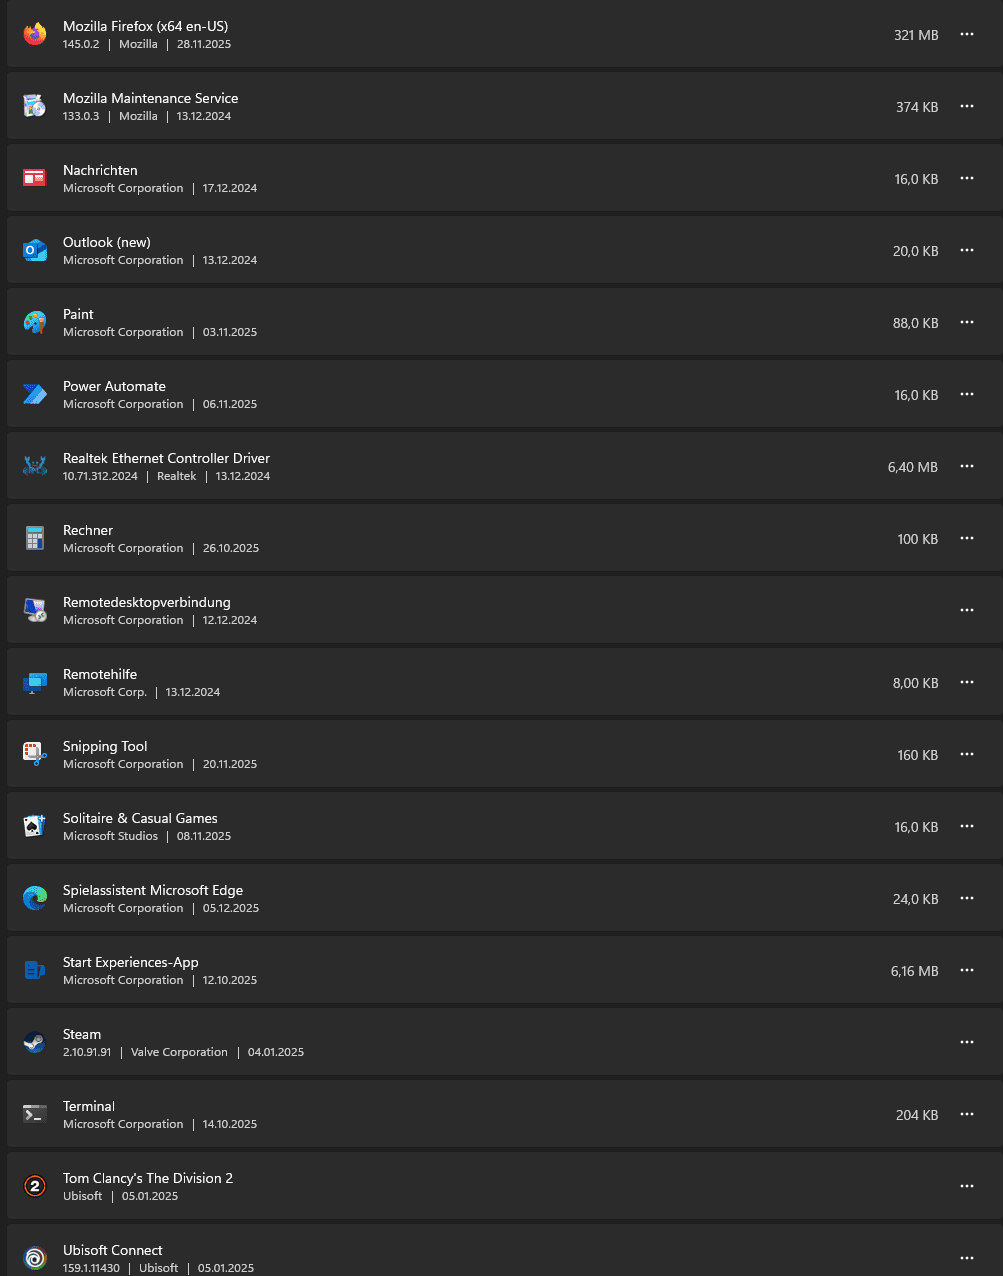Click the Ubisoft Connect swirl icon
Viewport: 1003px width, 1276px height.
tap(35, 1258)
